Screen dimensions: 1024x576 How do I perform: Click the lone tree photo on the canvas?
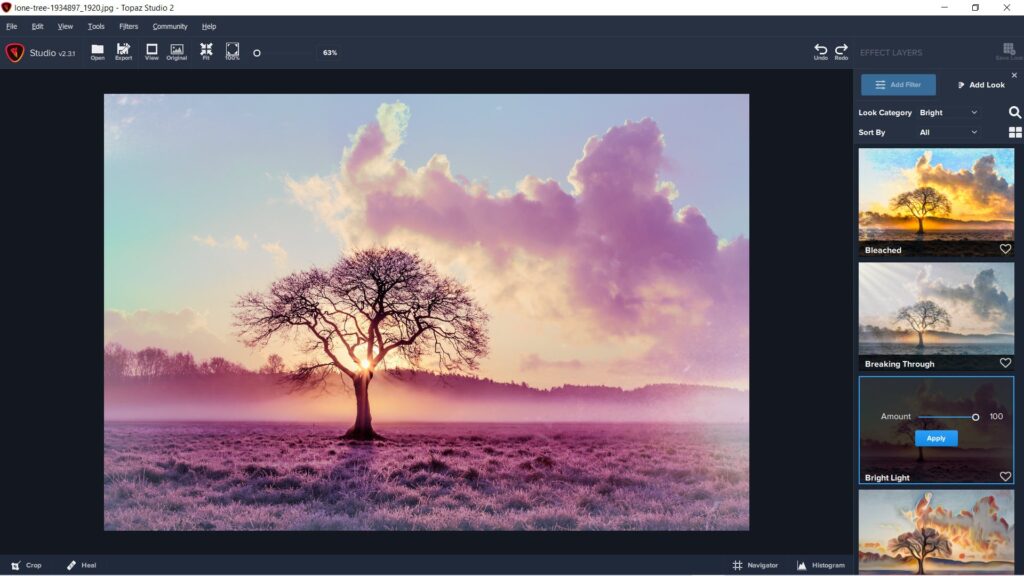point(426,312)
